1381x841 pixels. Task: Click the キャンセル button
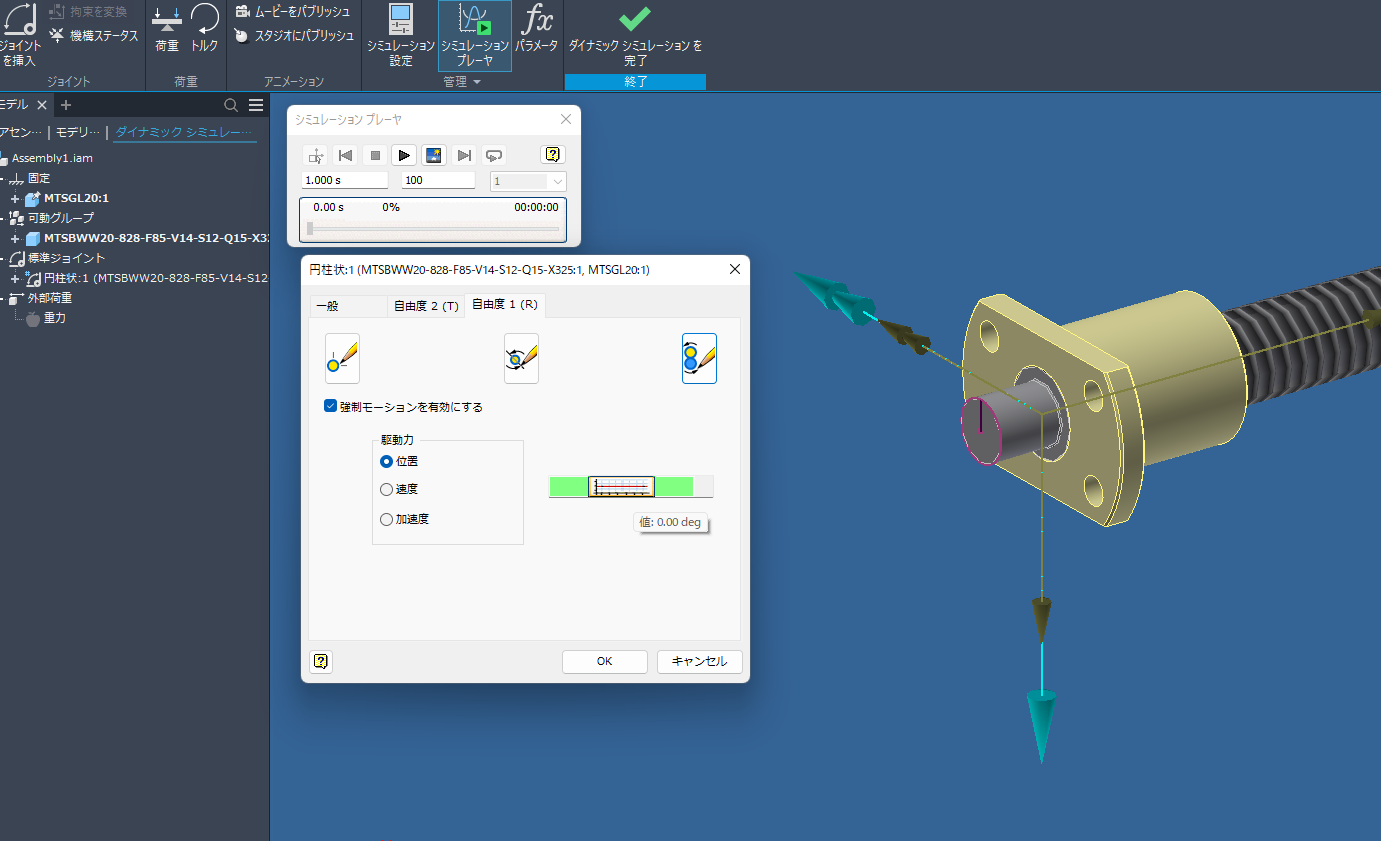click(699, 661)
